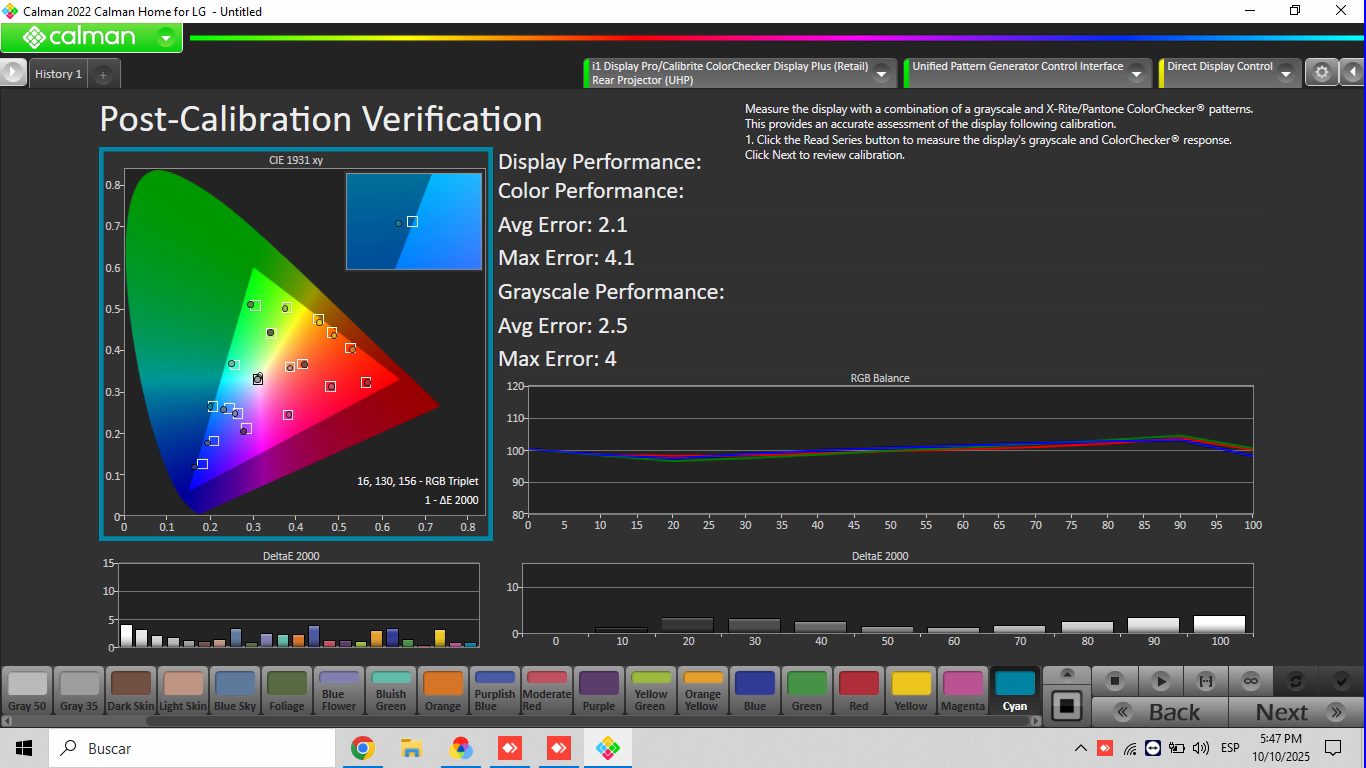
Task: Switch to the History 1 tab
Action: coord(58,74)
